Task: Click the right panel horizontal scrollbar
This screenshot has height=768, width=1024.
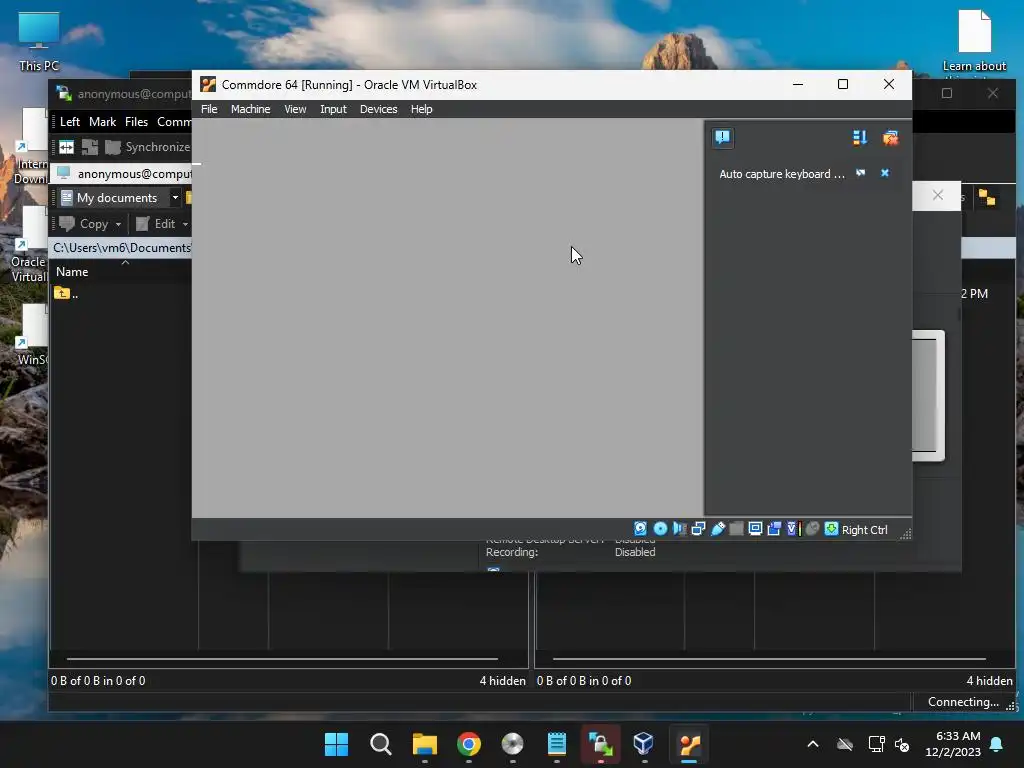Action: (769, 659)
